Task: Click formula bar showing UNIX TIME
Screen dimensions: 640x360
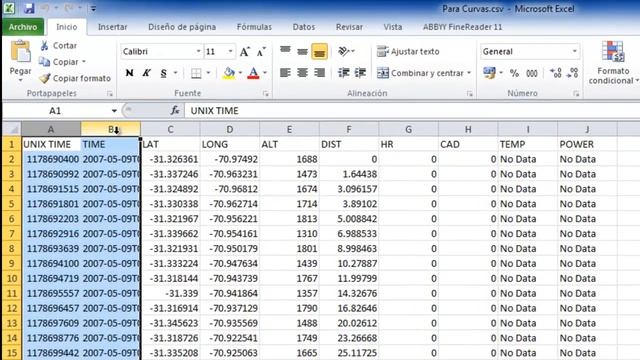Action: pyautogui.click(x=412, y=111)
